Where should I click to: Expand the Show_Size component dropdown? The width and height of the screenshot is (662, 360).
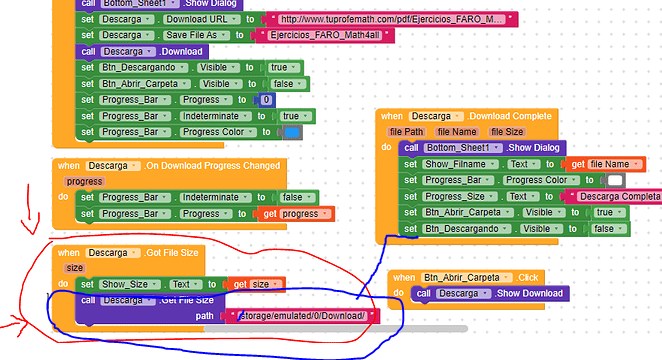[x=130, y=284]
